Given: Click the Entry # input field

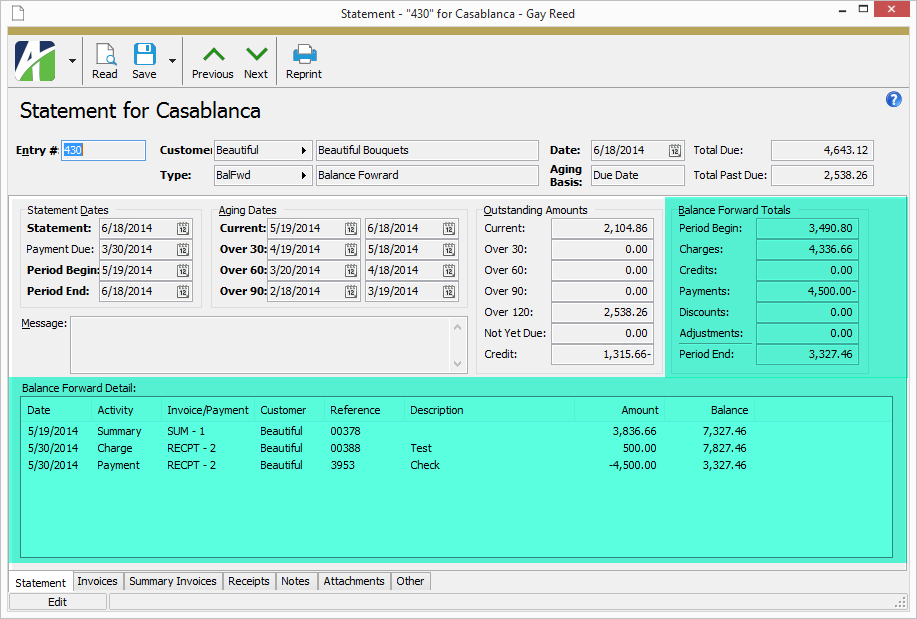Looking at the screenshot, I should click(x=104, y=151).
